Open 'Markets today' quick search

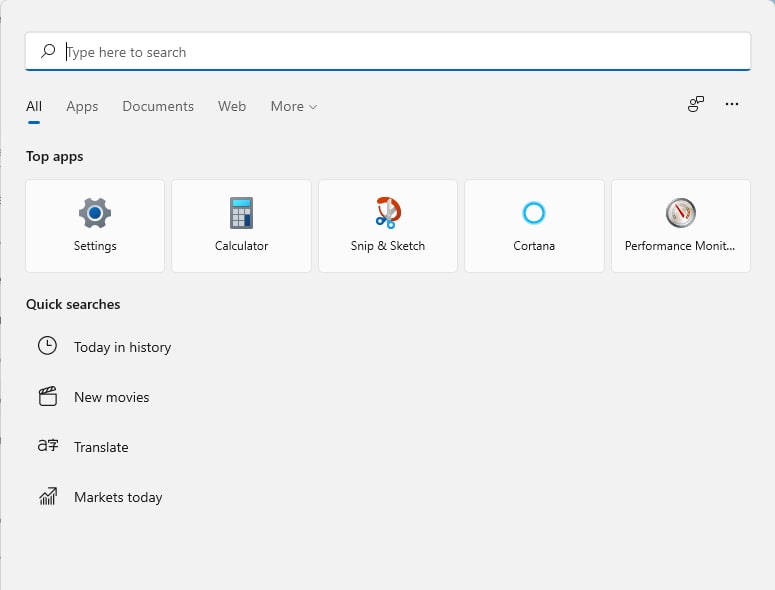click(118, 497)
